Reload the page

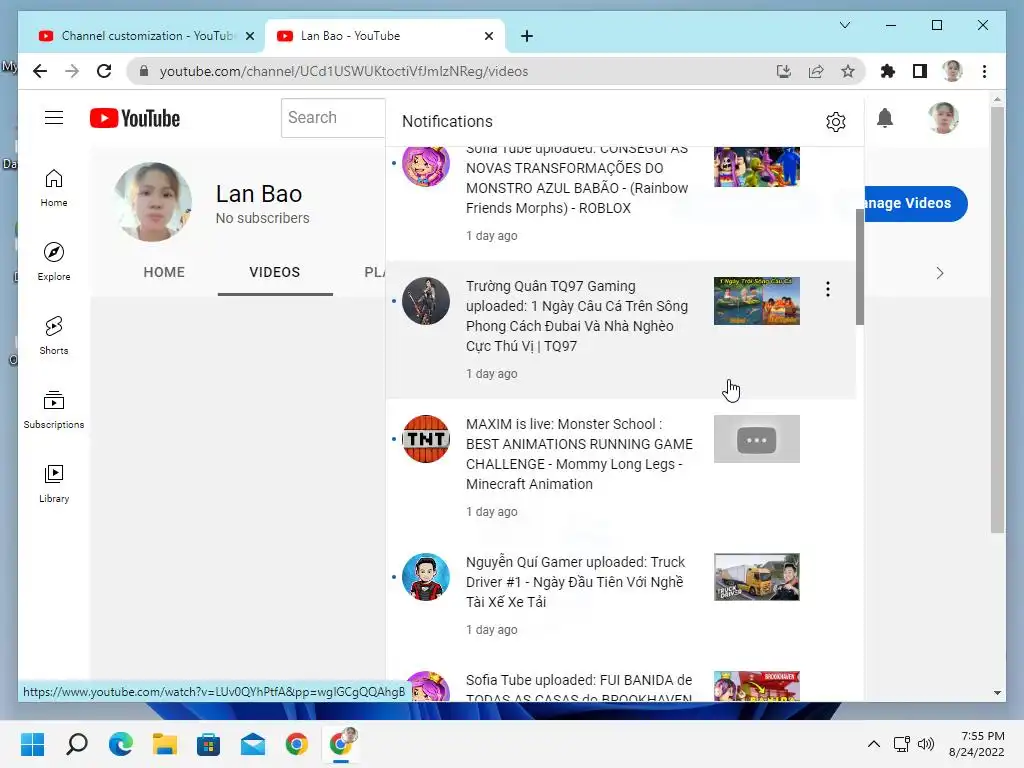pos(104,71)
